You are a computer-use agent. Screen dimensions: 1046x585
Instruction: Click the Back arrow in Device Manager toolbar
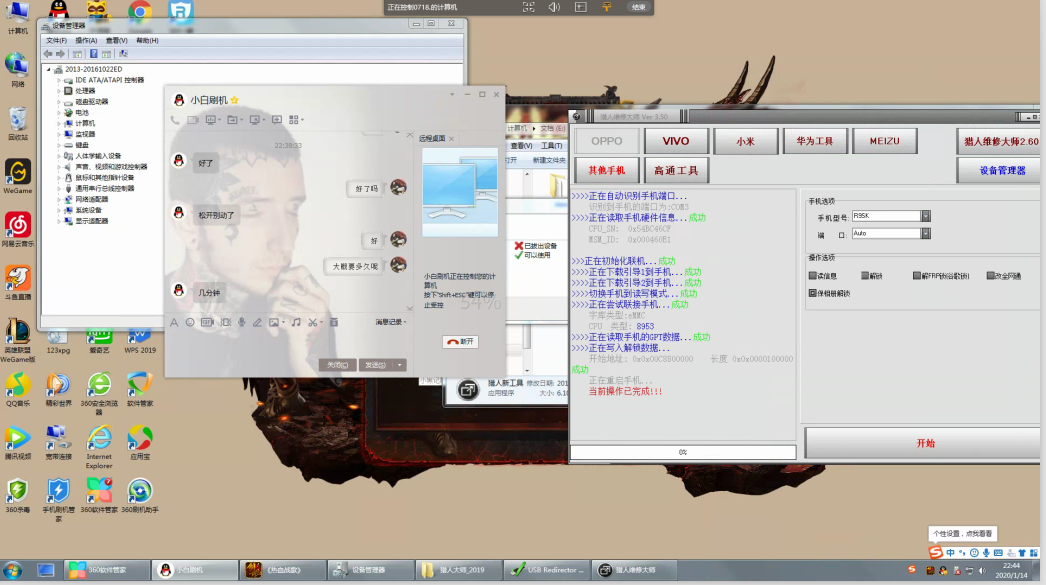(x=48, y=54)
